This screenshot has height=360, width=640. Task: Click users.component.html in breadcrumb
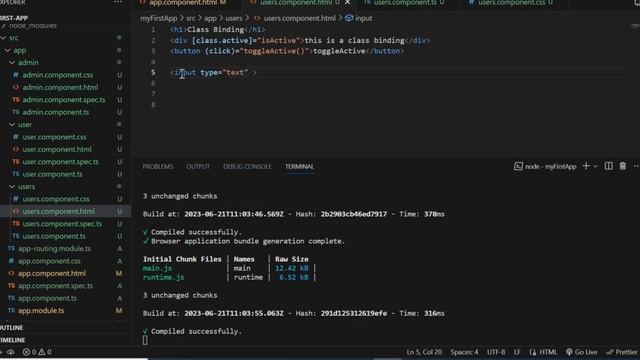point(299,18)
